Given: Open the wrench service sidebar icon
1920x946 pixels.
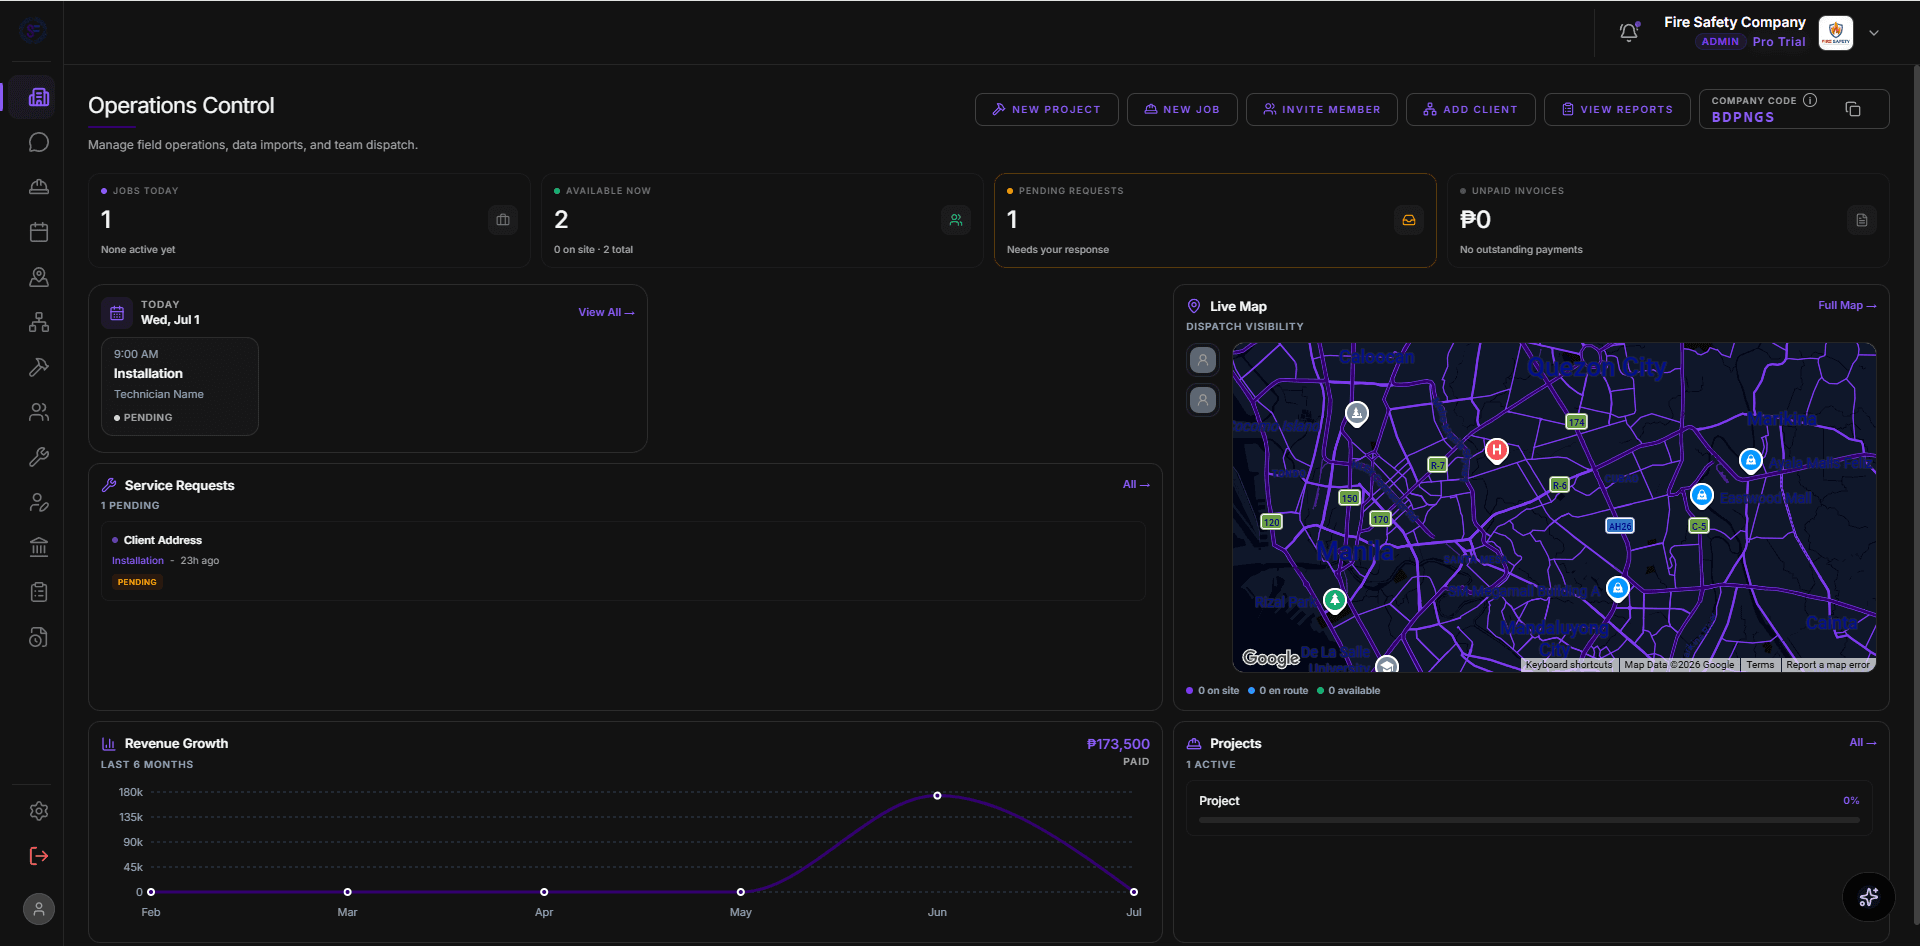Looking at the screenshot, I should point(39,457).
